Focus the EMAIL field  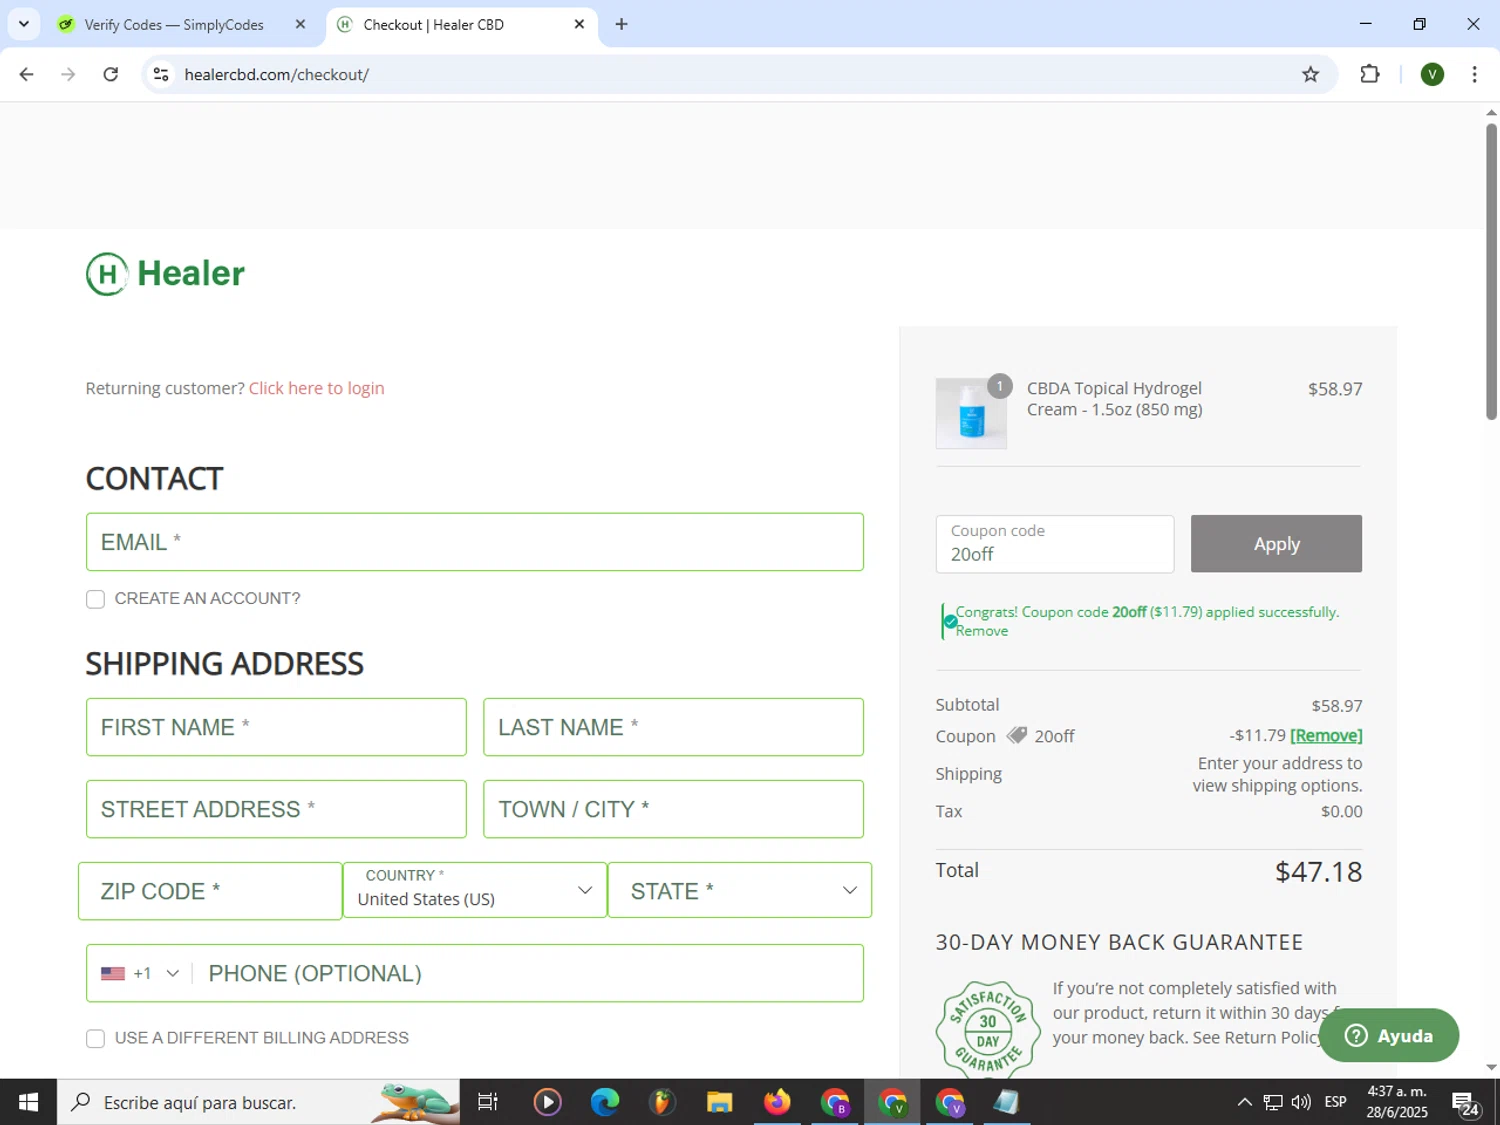coord(475,542)
